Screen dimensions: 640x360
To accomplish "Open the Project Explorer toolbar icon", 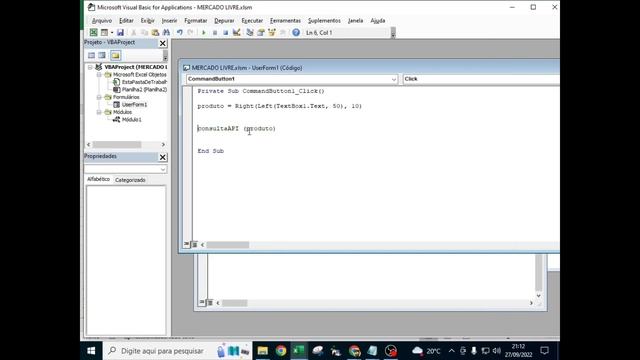I will [250, 32].
